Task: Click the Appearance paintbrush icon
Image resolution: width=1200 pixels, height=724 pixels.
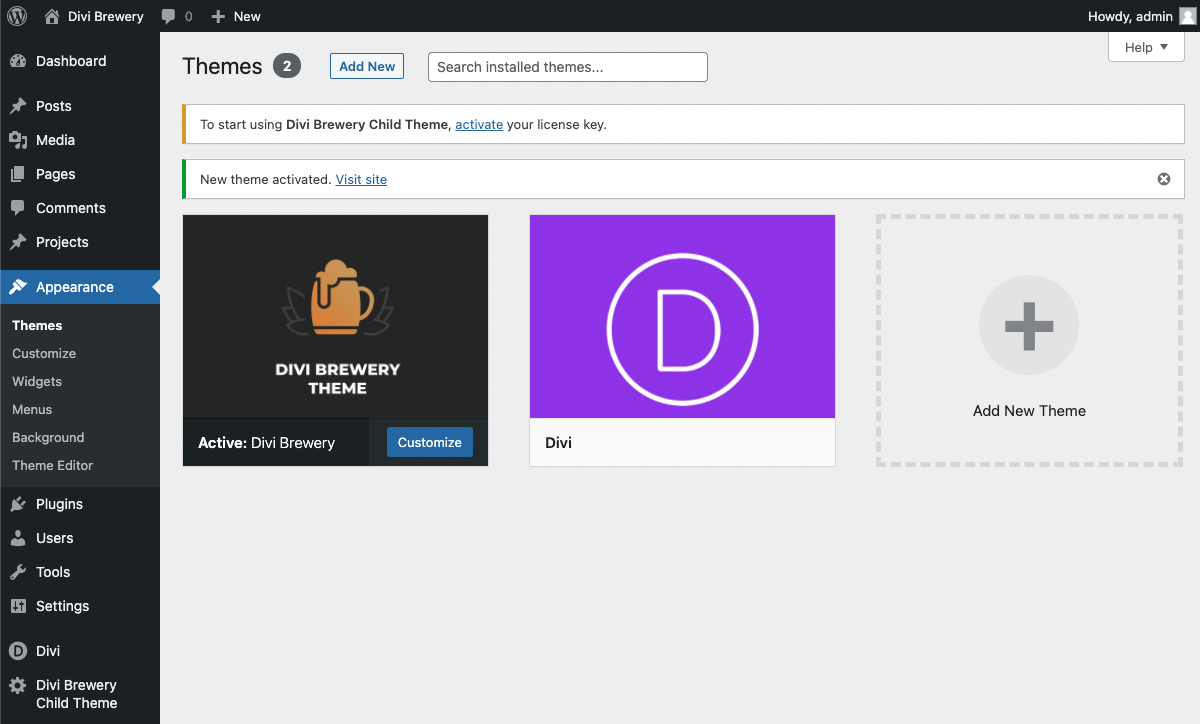Action: click(18, 287)
